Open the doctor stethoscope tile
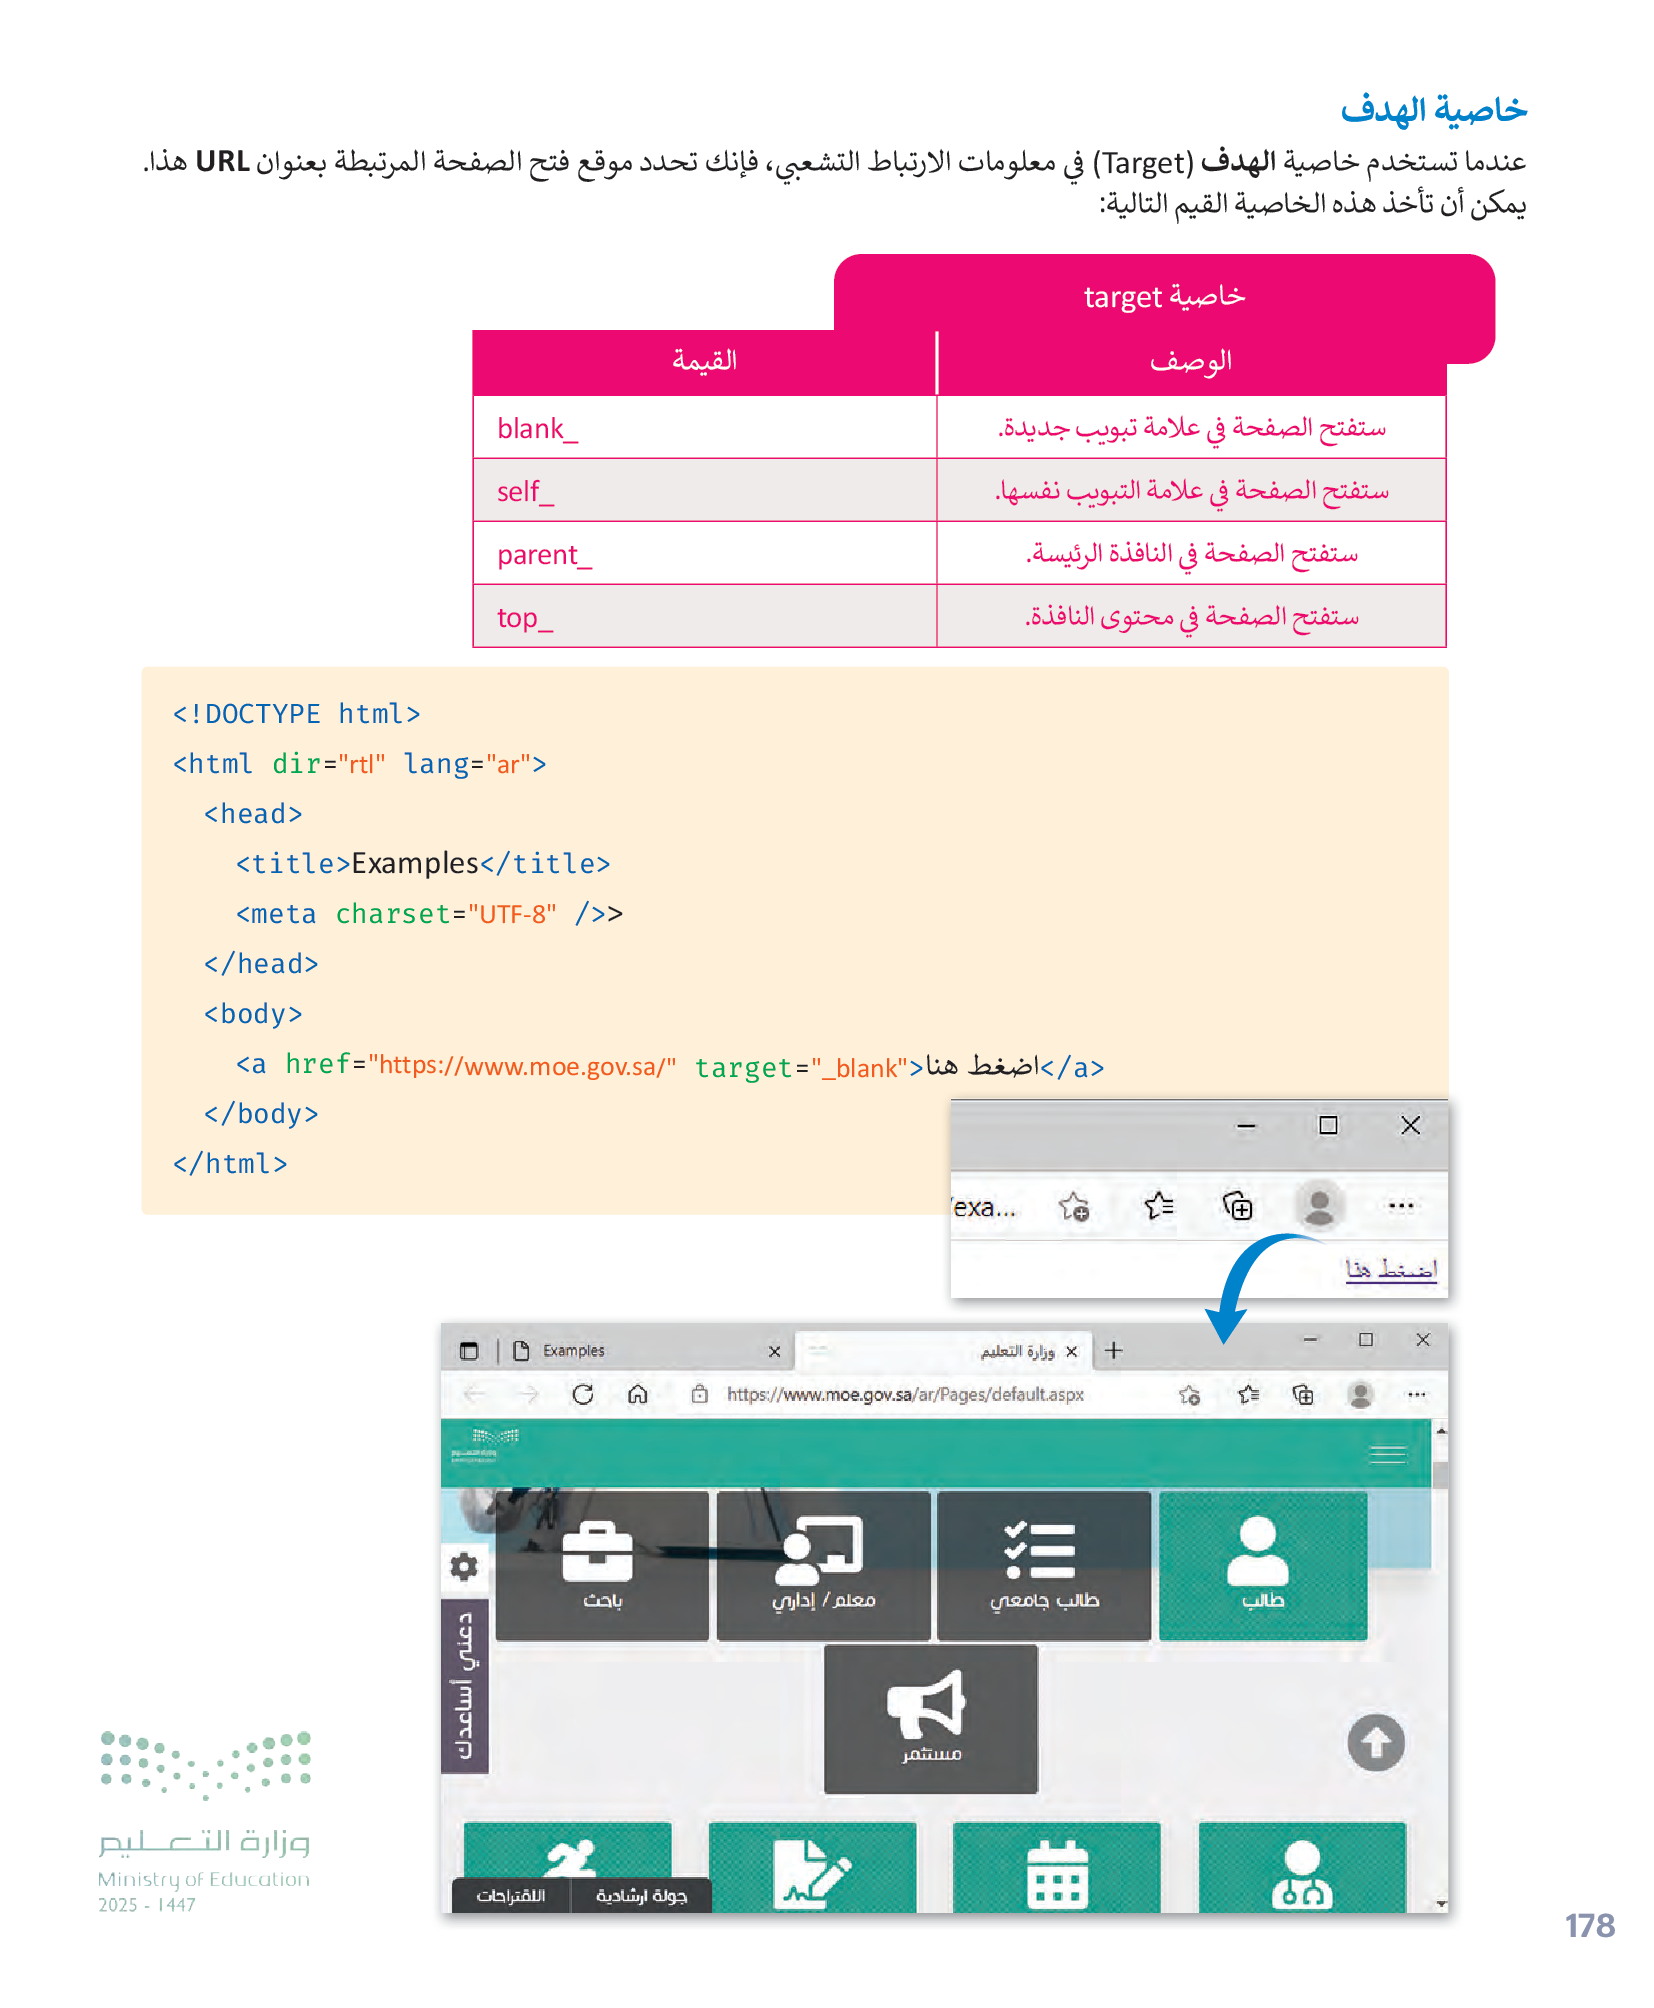Image resolution: width=1654 pixels, height=2008 pixels. pyautogui.click(x=1301, y=1870)
